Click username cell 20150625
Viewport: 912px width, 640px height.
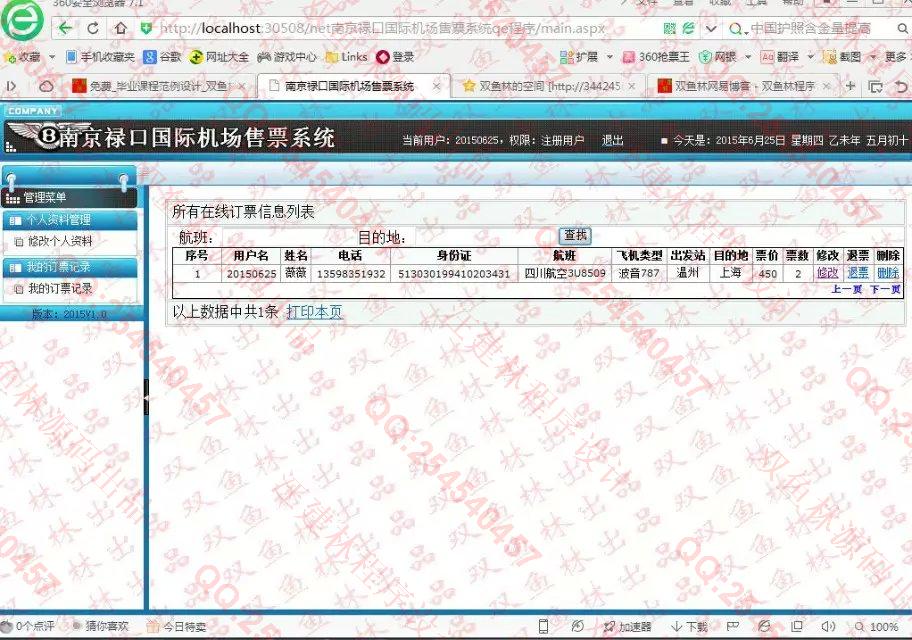[251, 273]
